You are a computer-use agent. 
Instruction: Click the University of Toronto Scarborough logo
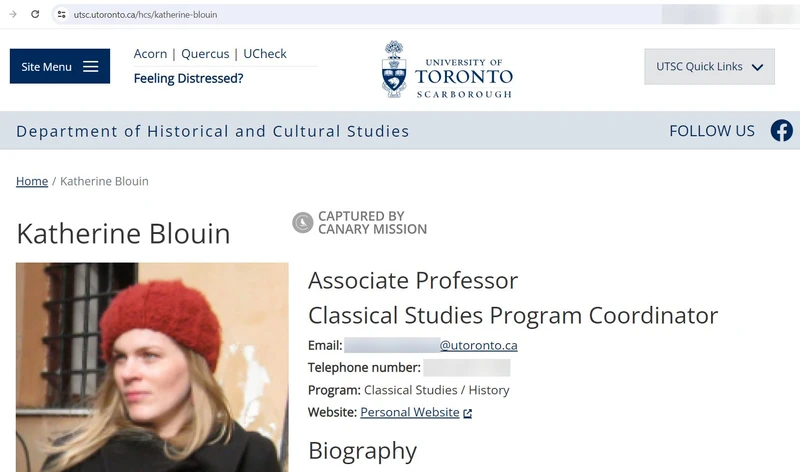pyautogui.click(x=447, y=69)
